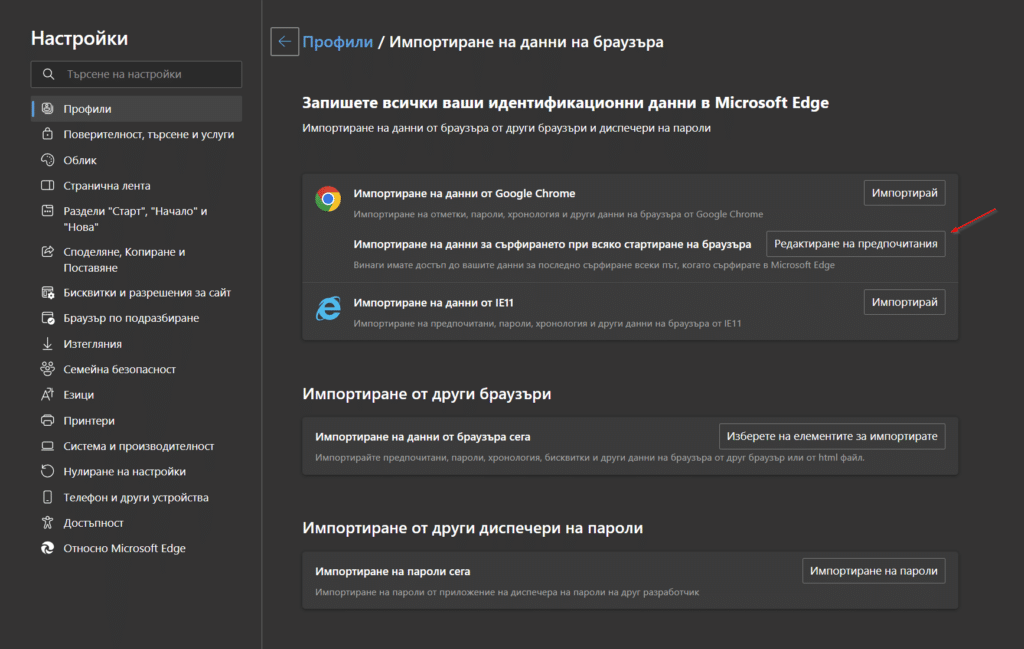
Task: Click text "Импортиране на пароли сега"
Action: click(392, 571)
